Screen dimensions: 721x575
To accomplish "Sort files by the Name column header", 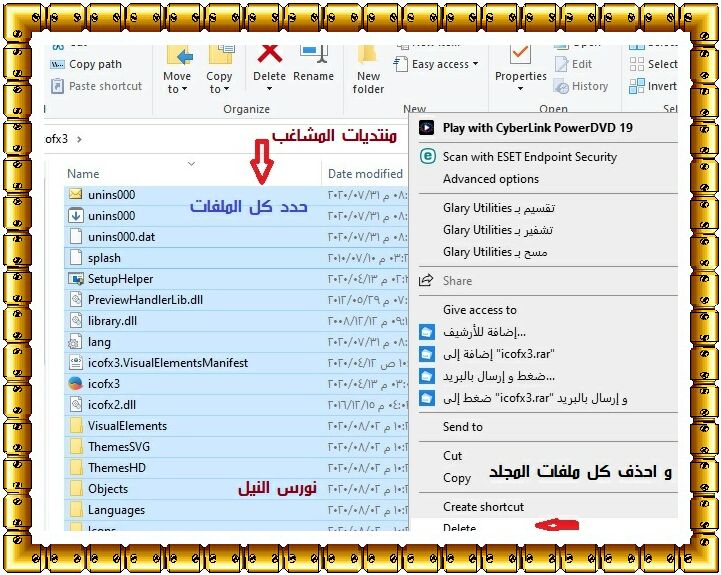I will pyautogui.click(x=84, y=174).
